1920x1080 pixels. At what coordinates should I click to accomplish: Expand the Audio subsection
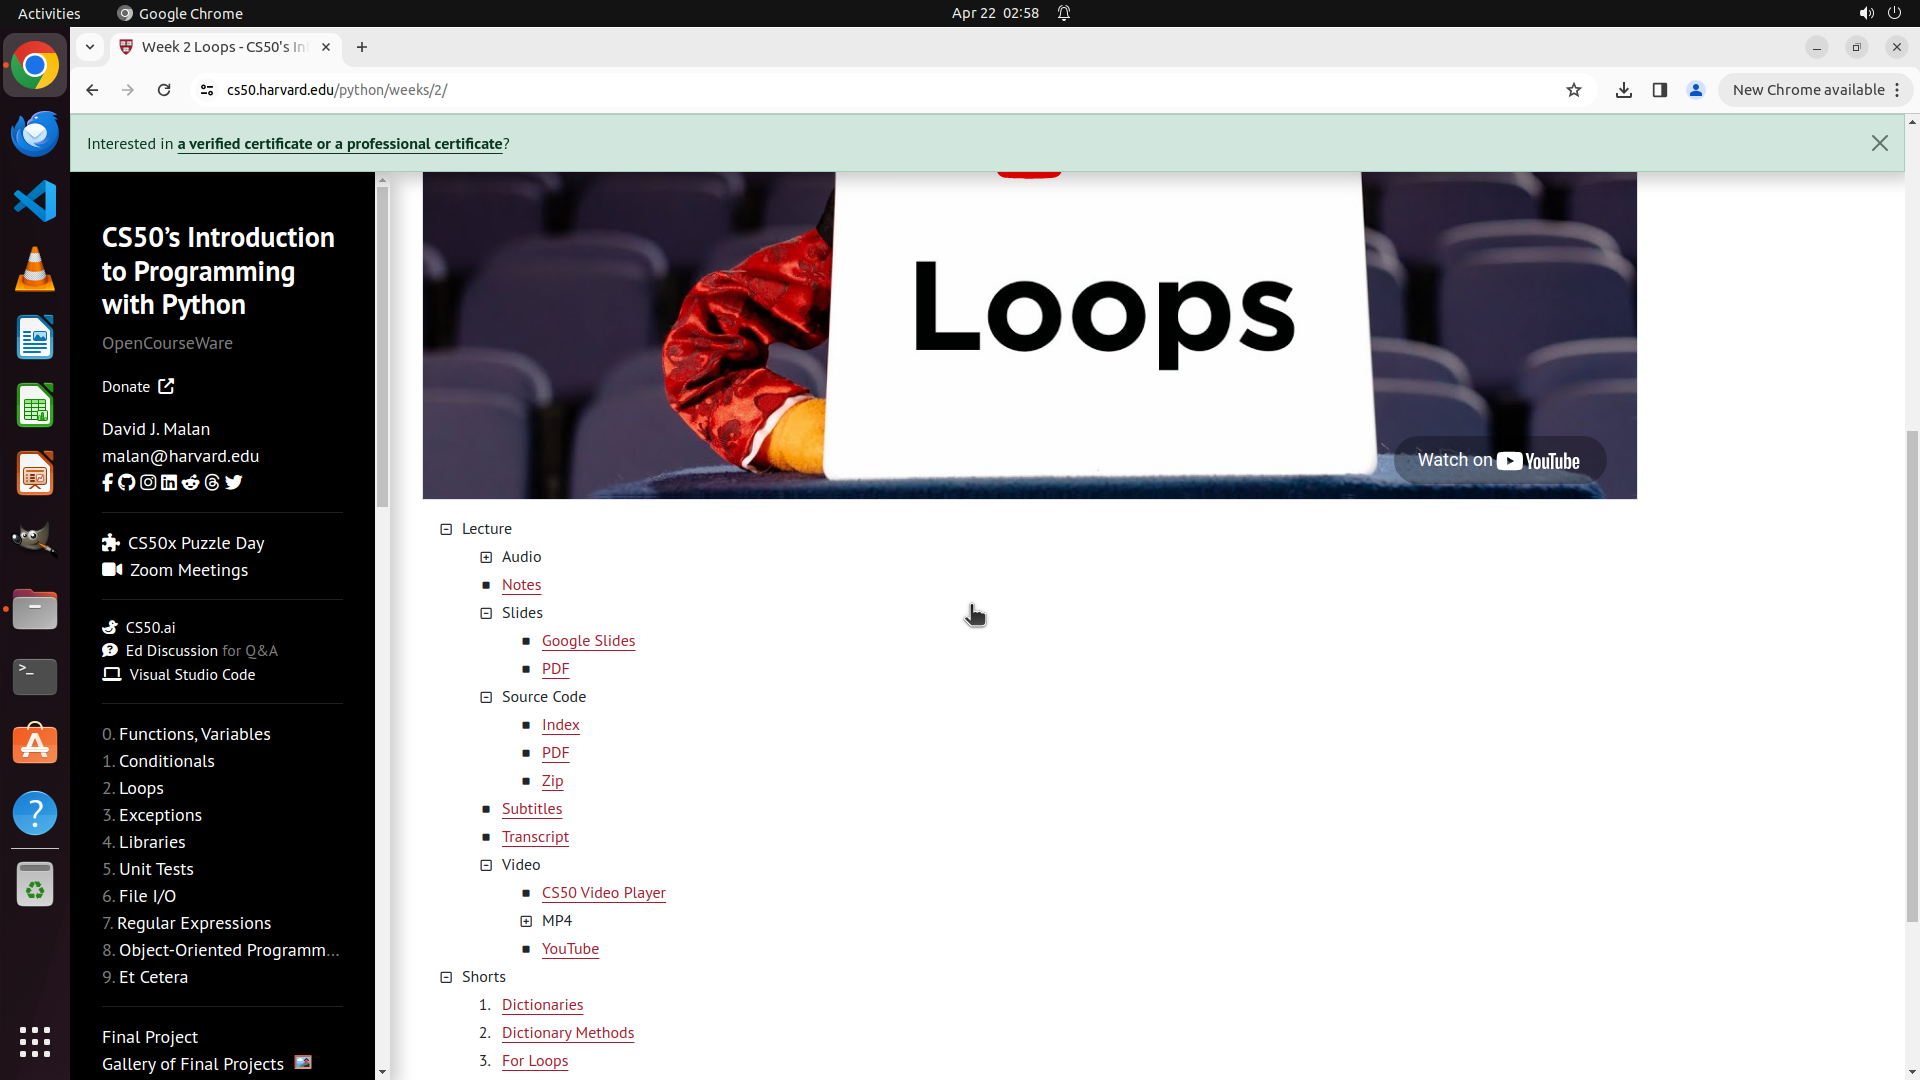point(486,557)
